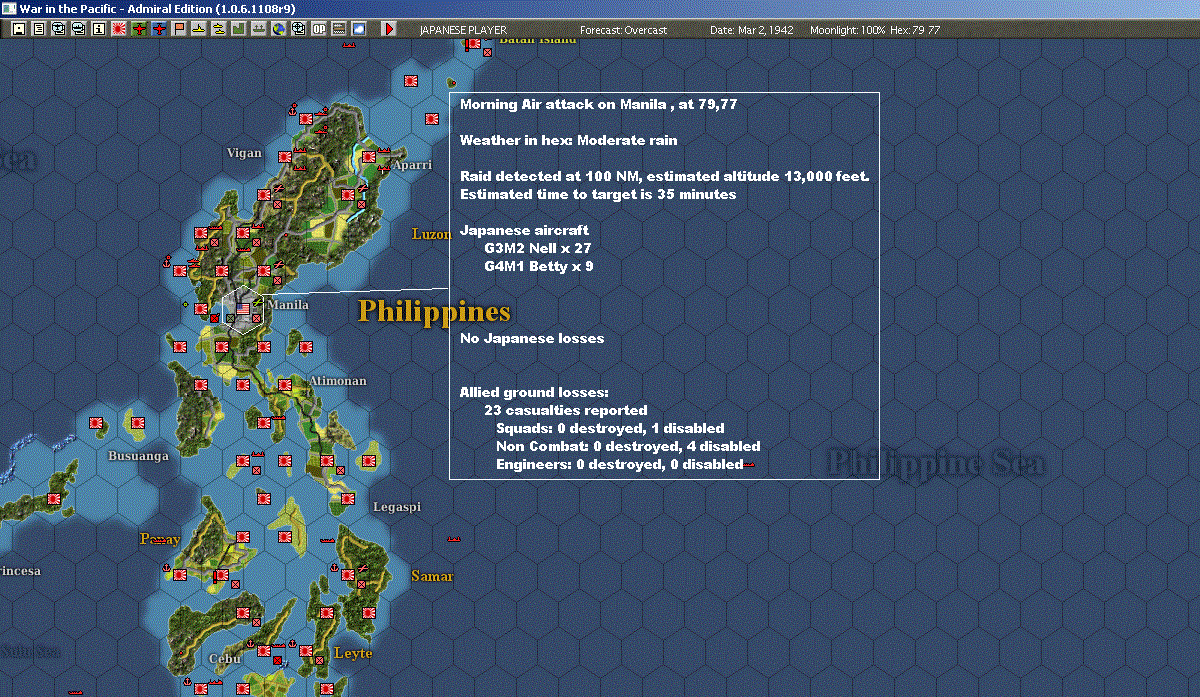This screenshot has width=1200, height=697.
Task: Click the 'G3M2 Nell x 27' aircraft line
Action: pos(538,248)
